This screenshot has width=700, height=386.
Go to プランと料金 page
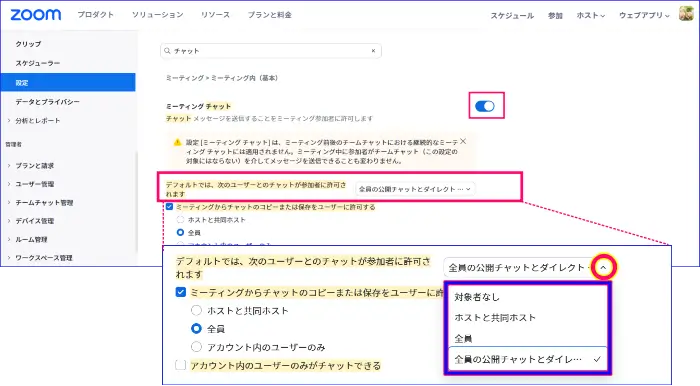(x=270, y=15)
